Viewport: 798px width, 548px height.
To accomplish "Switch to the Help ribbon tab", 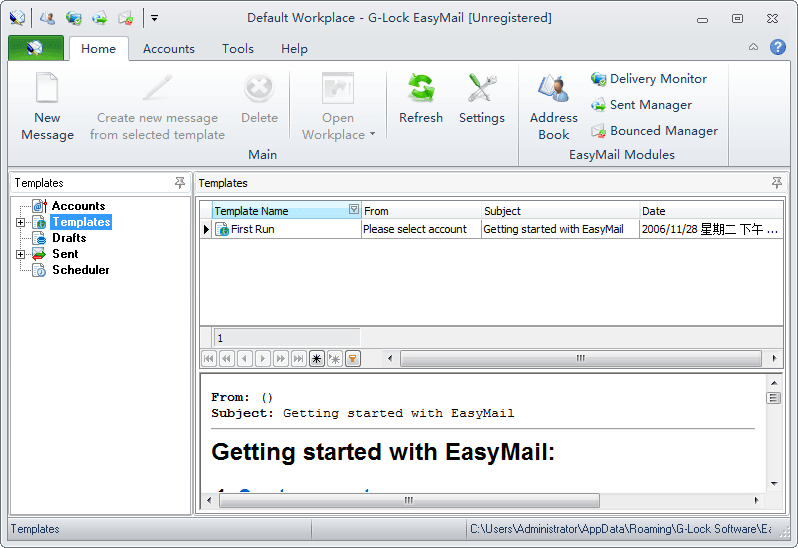I will click(294, 49).
